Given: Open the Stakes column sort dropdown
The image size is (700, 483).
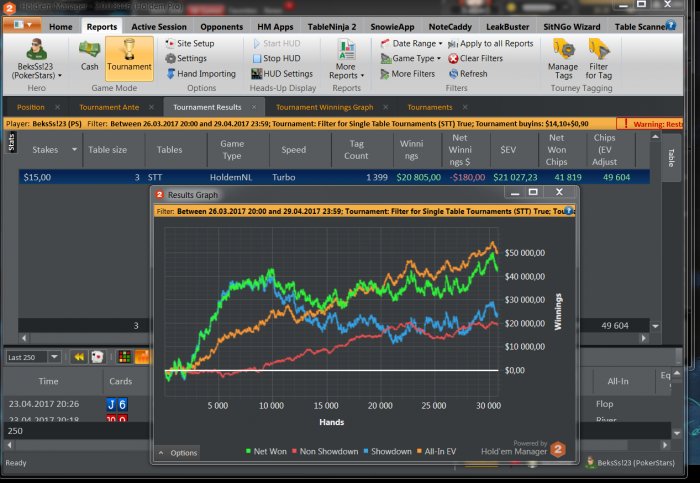Looking at the screenshot, I should tap(74, 150).
